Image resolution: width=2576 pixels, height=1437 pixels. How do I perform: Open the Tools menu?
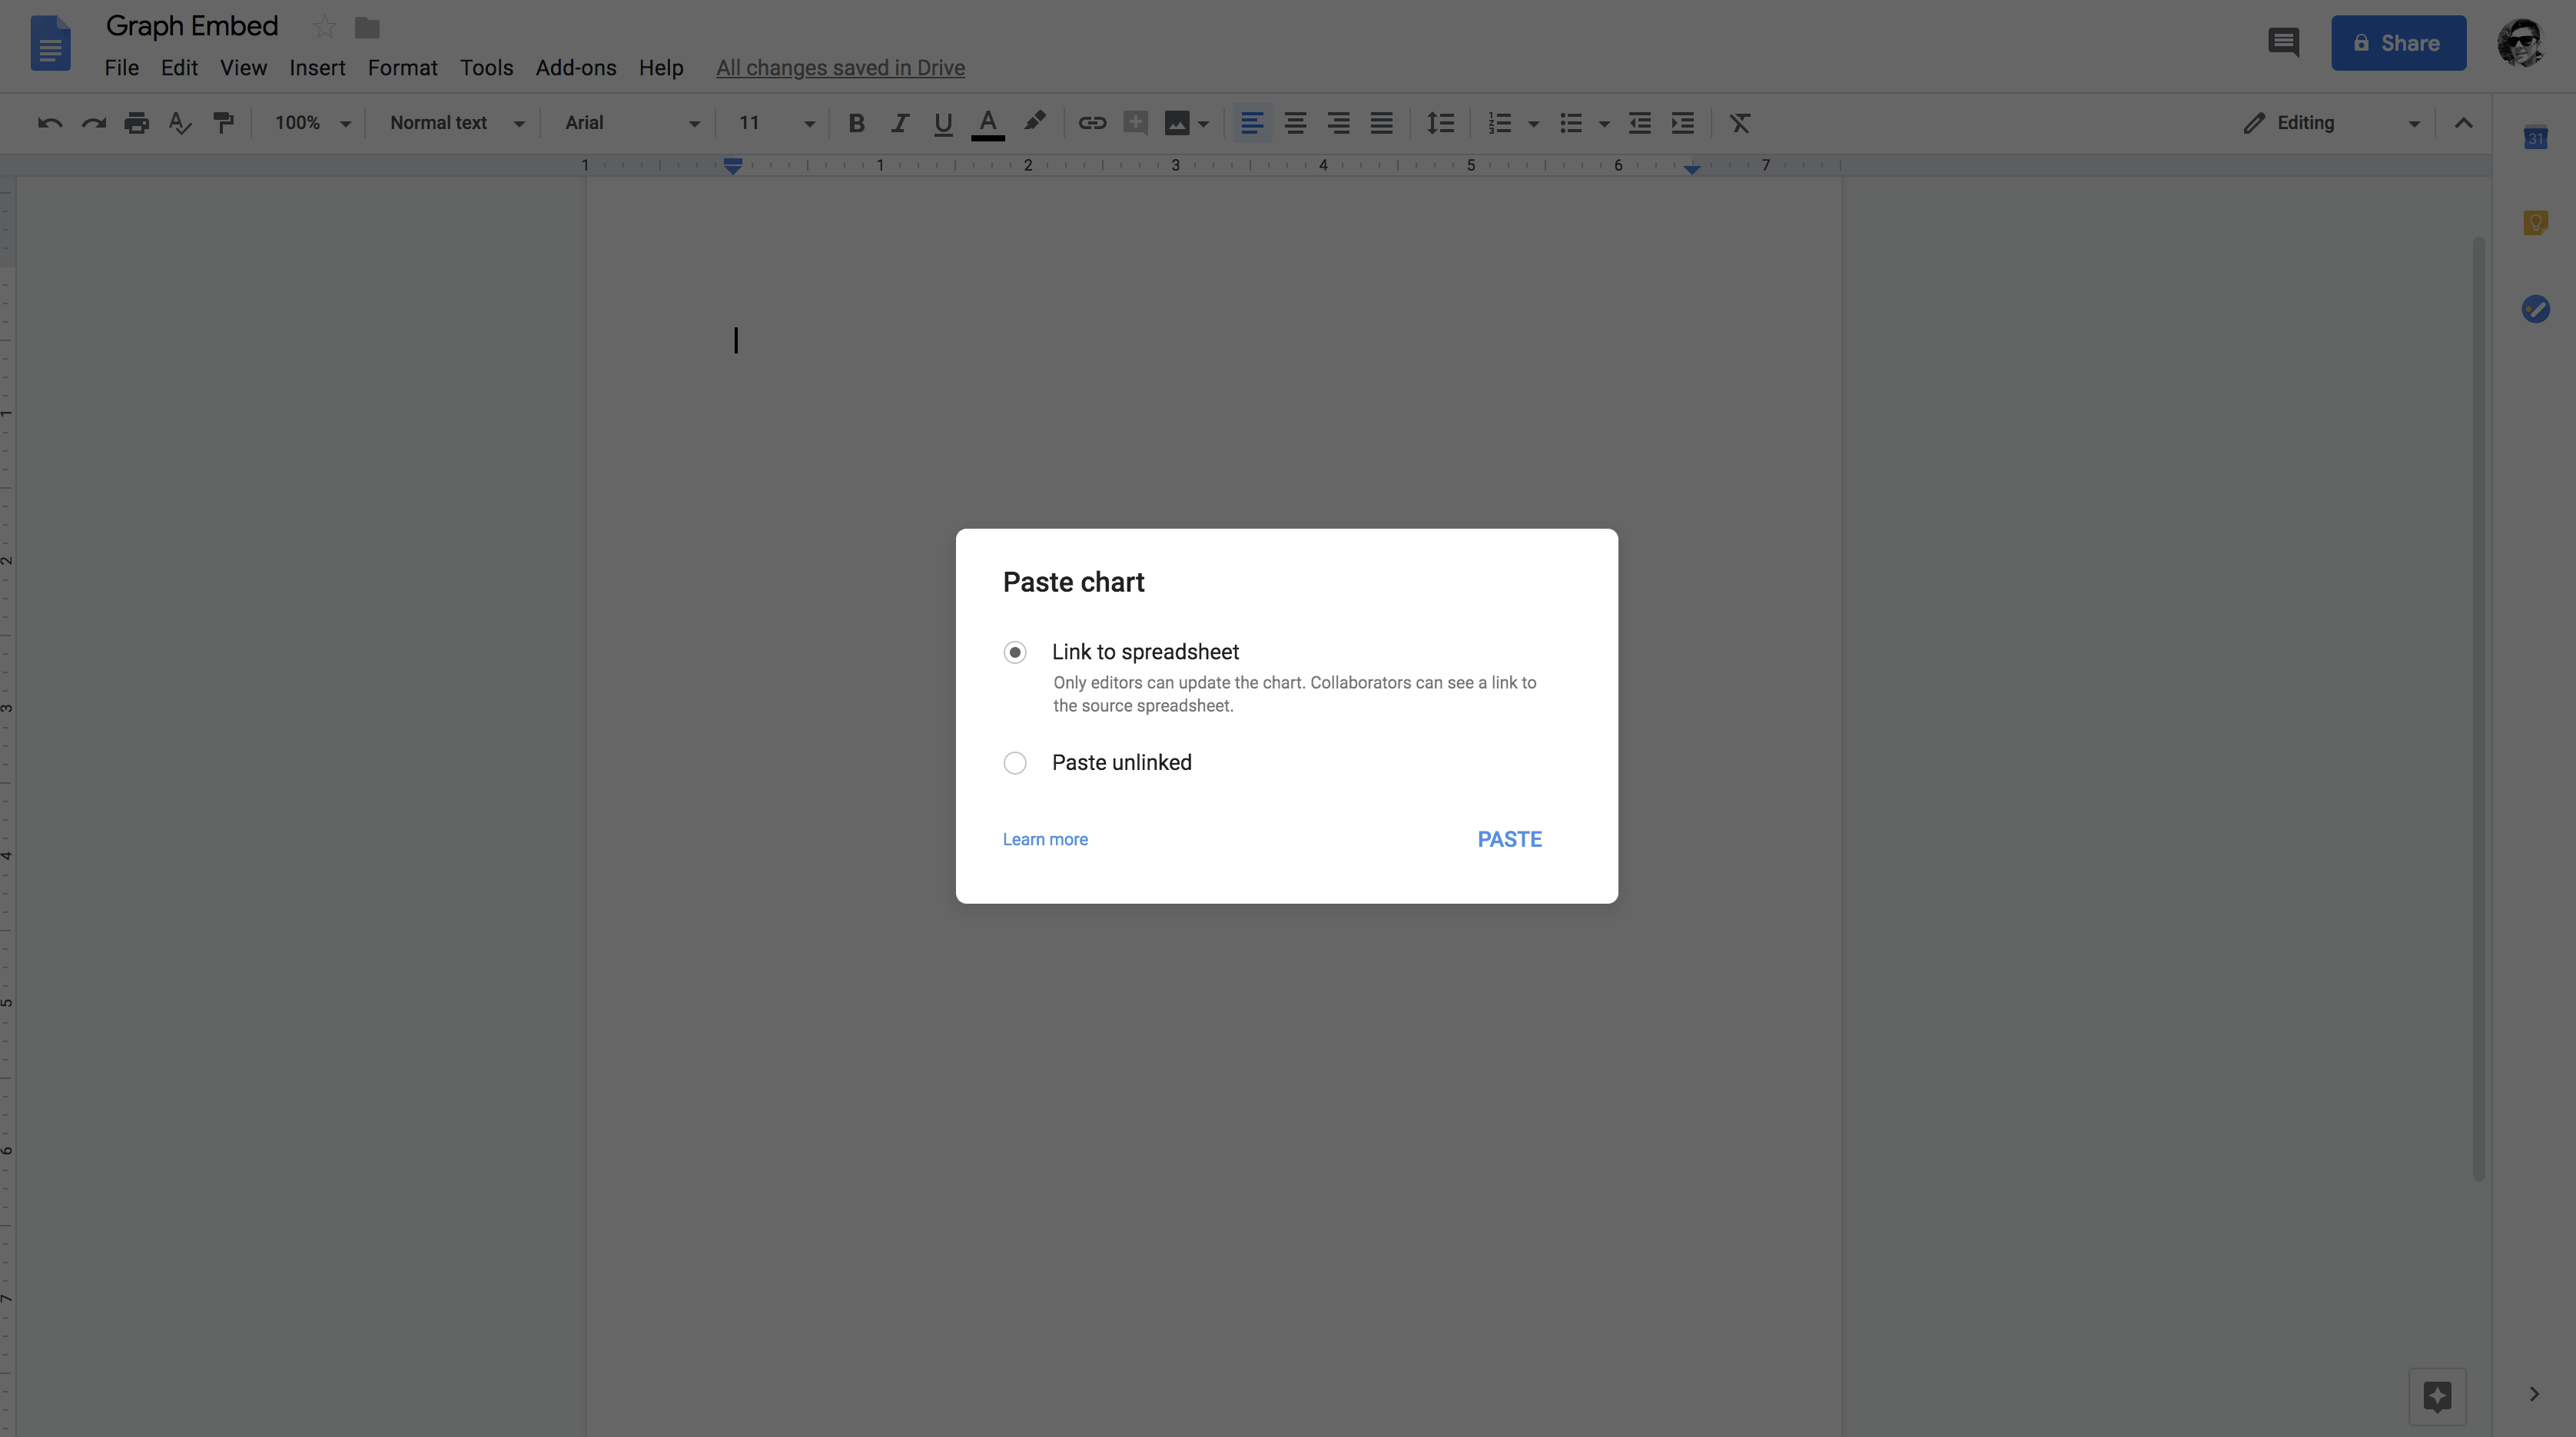coord(486,68)
